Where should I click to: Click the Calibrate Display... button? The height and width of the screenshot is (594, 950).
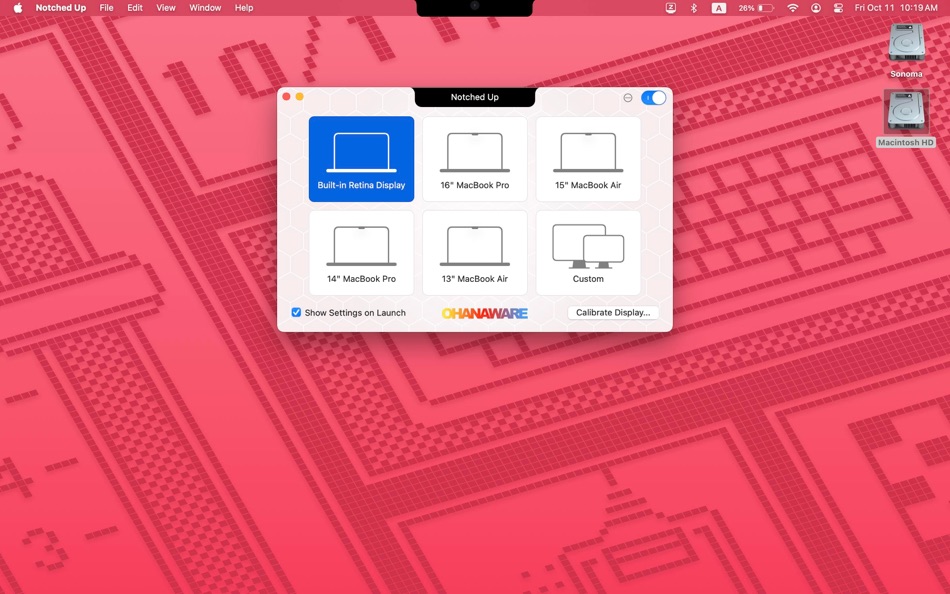click(613, 312)
